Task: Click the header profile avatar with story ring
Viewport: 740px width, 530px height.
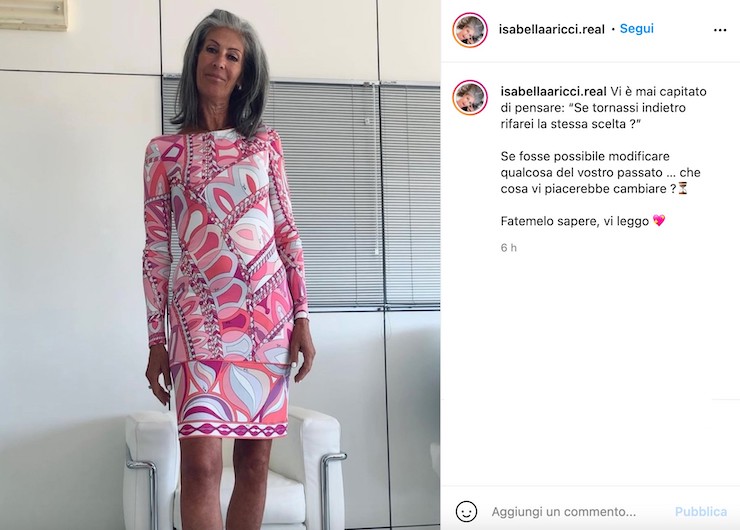Action: (470, 29)
